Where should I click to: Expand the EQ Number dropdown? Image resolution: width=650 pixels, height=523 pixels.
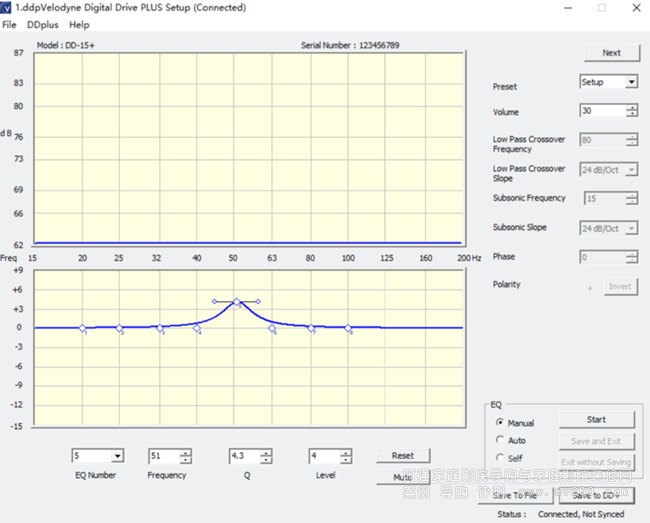click(x=117, y=456)
